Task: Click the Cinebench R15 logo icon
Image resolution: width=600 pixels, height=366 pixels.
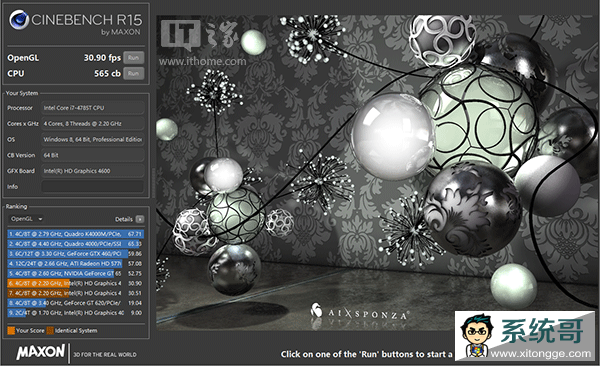Action: click(x=19, y=20)
